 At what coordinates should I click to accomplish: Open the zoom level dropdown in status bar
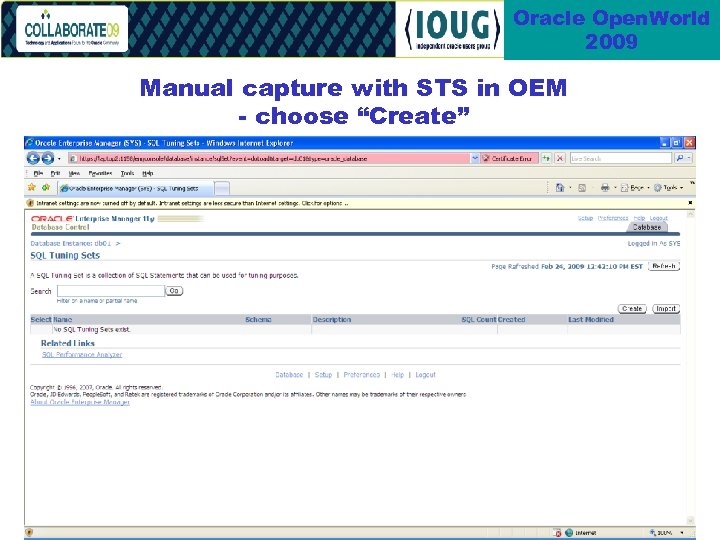click(682, 533)
